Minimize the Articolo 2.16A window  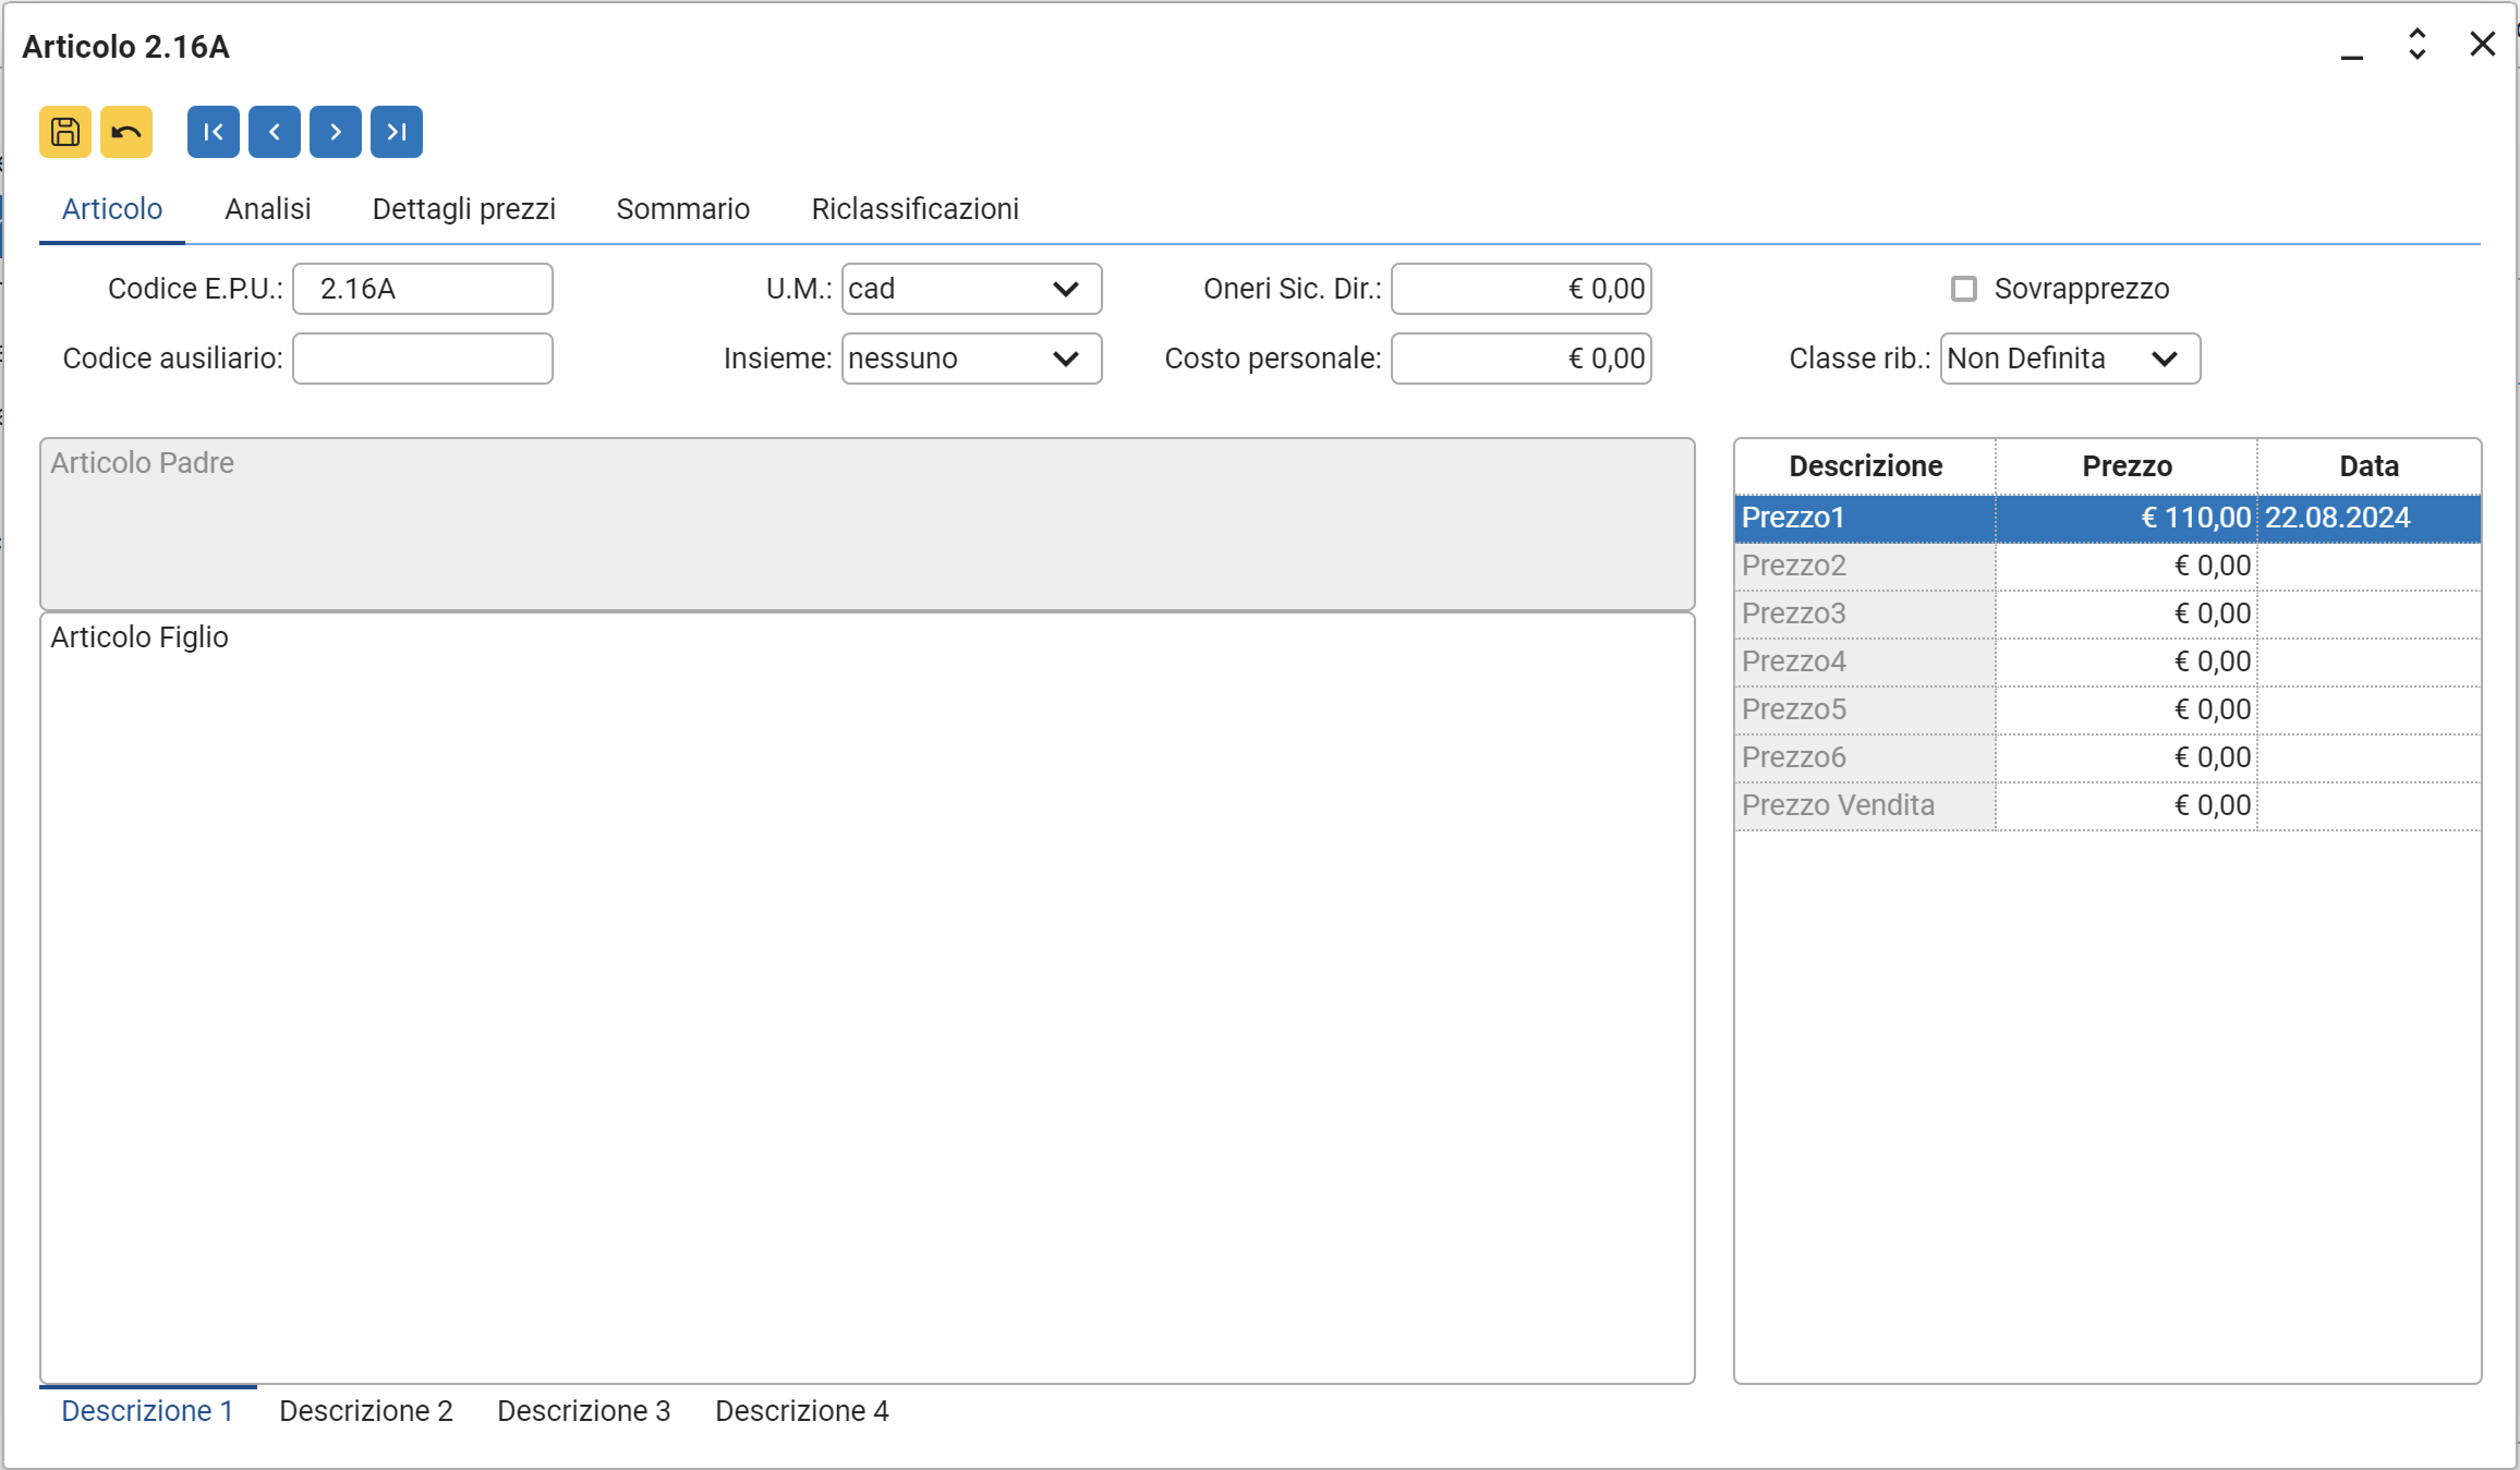pos(2351,47)
